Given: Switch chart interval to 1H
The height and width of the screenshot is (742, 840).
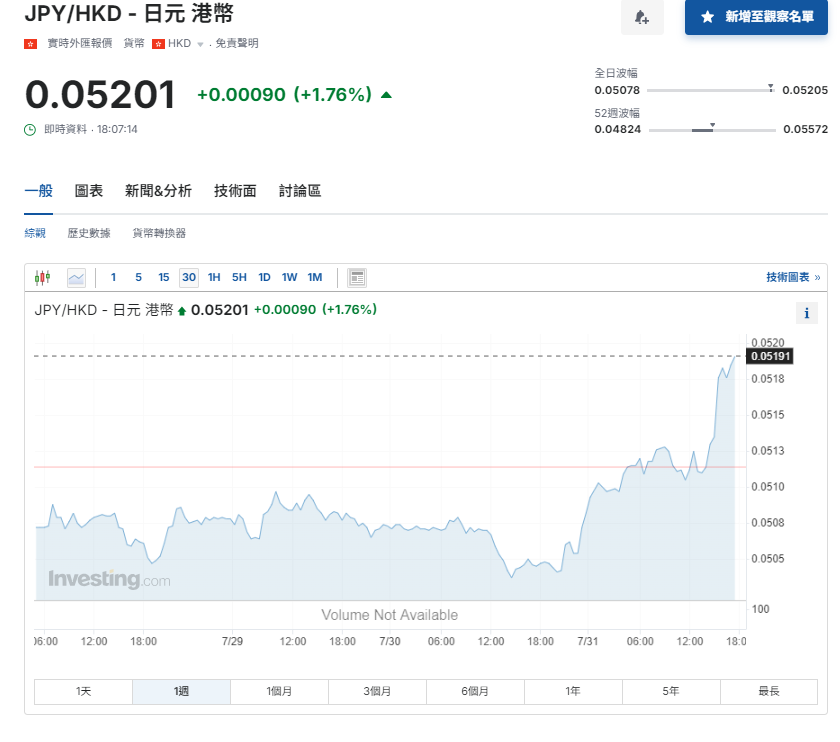Looking at the screenshot, I should tap(214, 277).
